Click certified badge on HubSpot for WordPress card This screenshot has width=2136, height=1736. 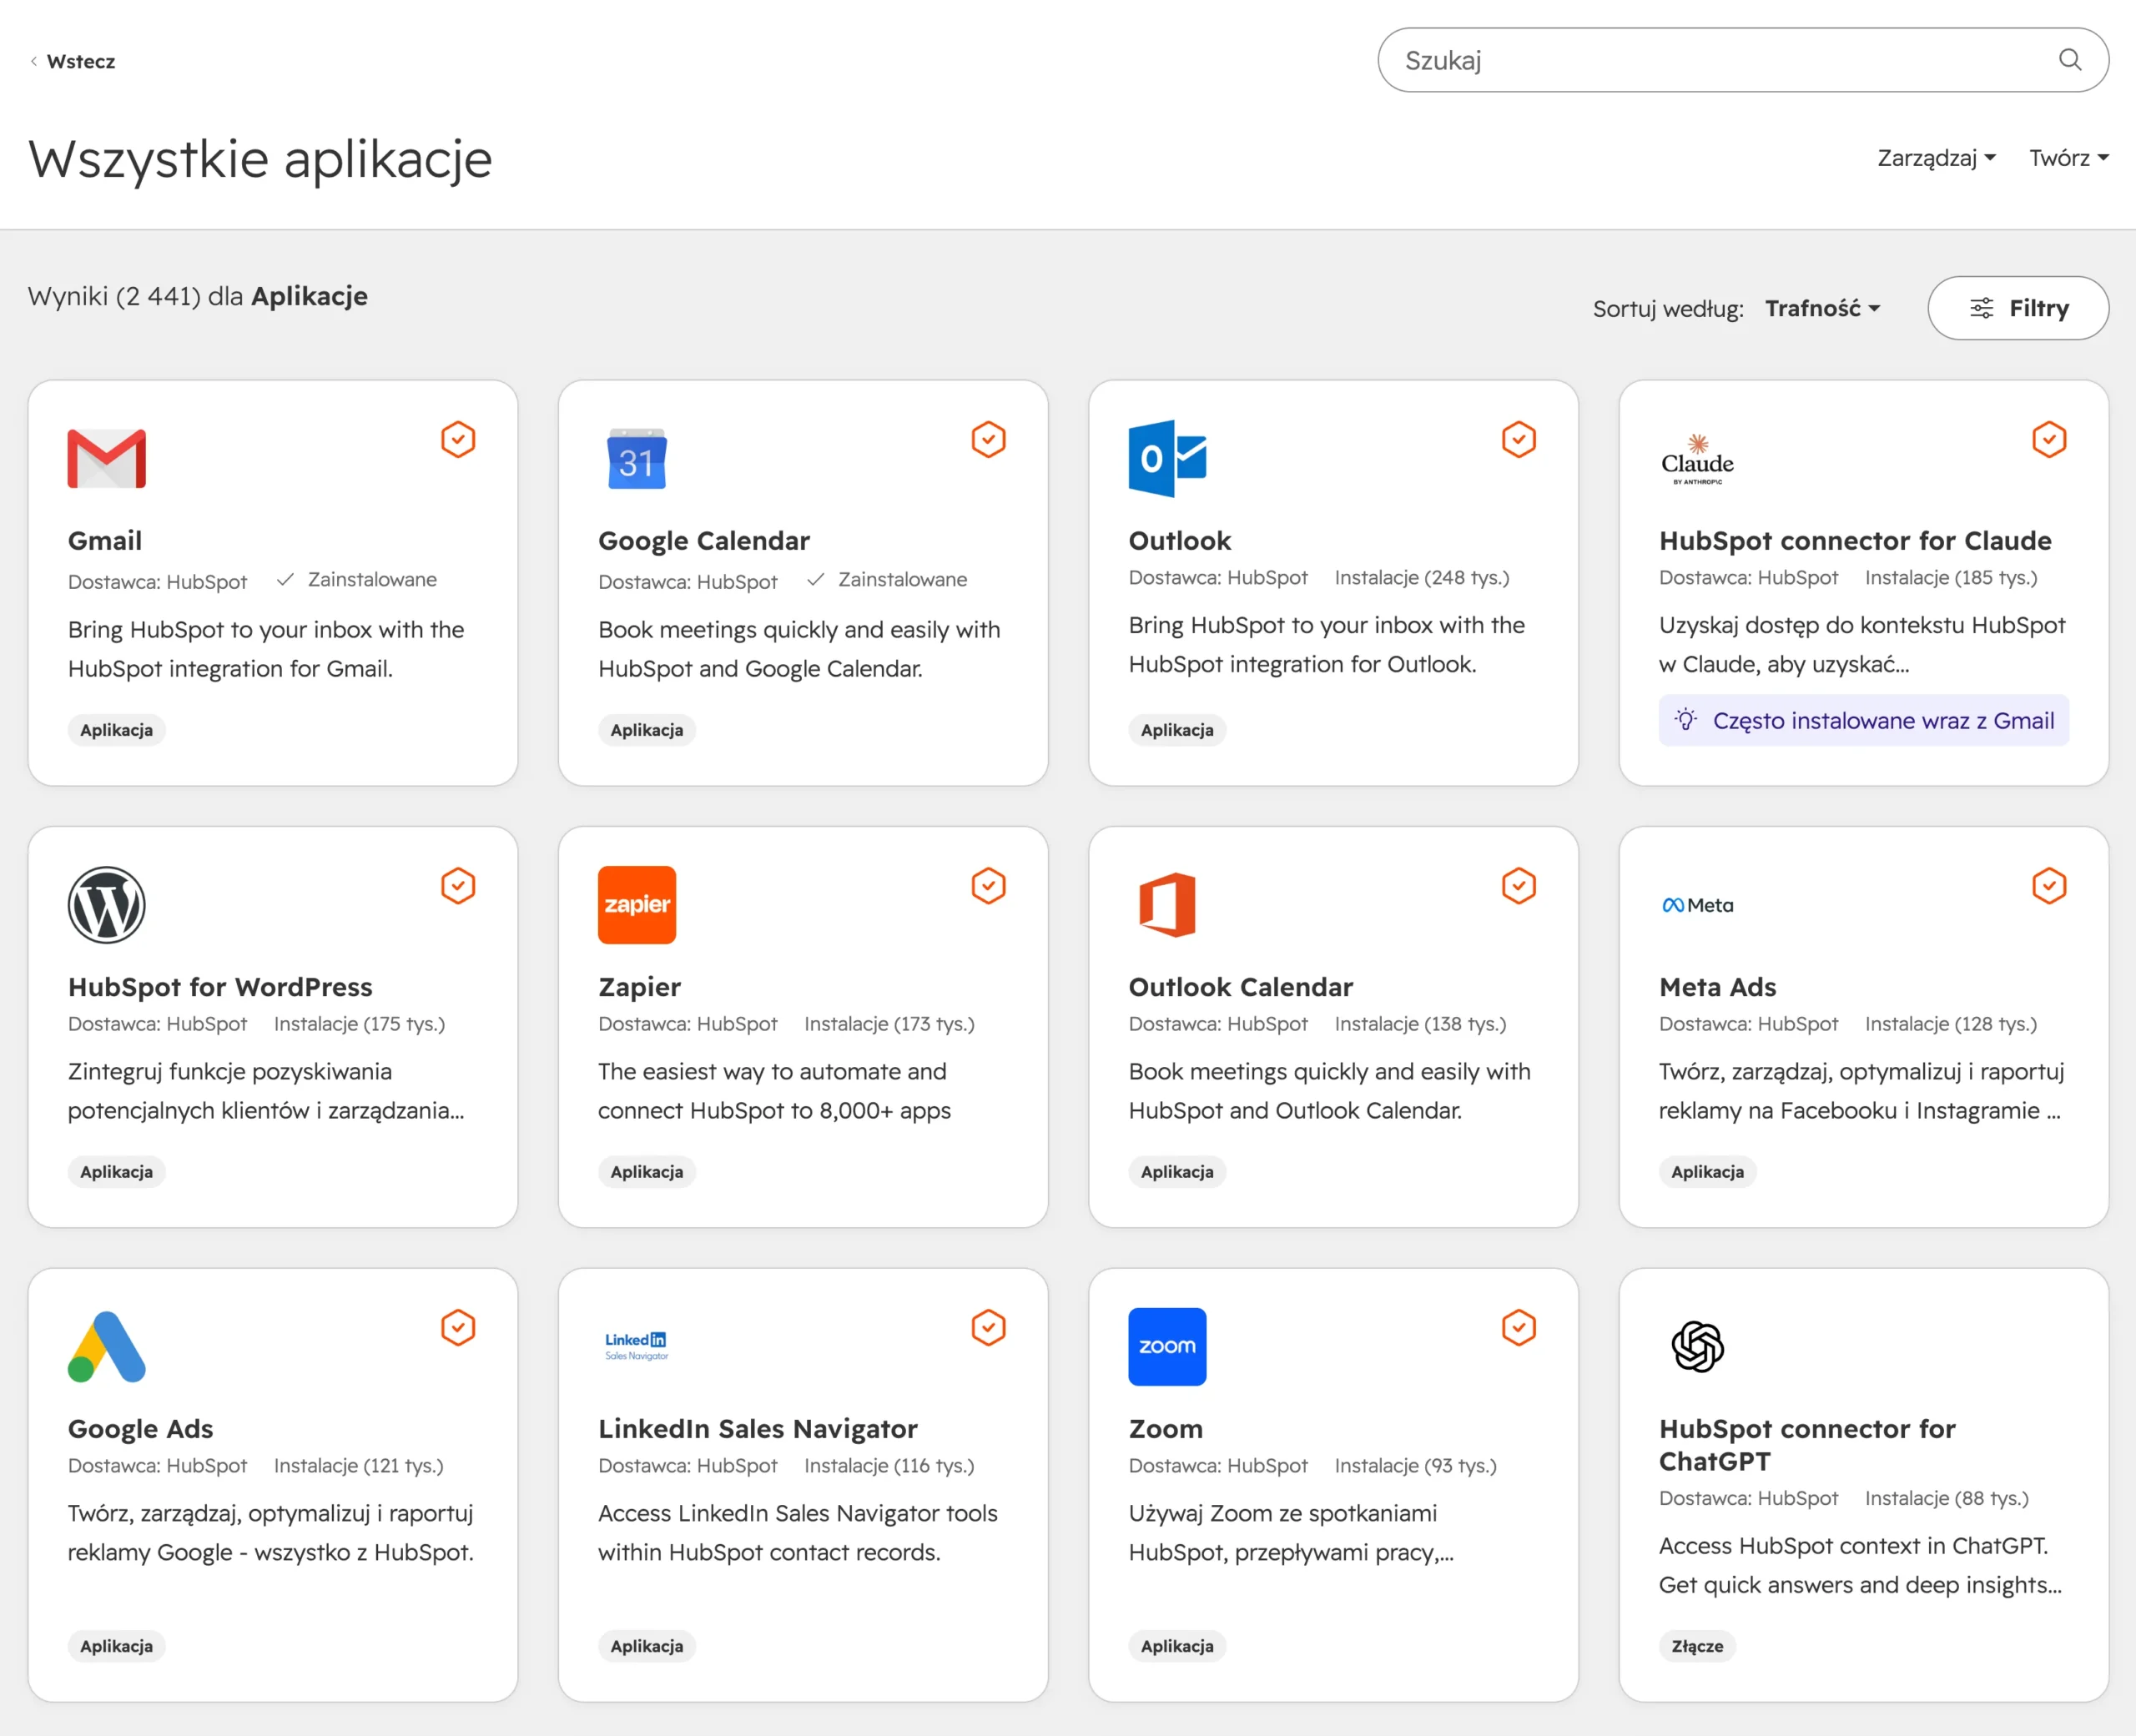458,885
